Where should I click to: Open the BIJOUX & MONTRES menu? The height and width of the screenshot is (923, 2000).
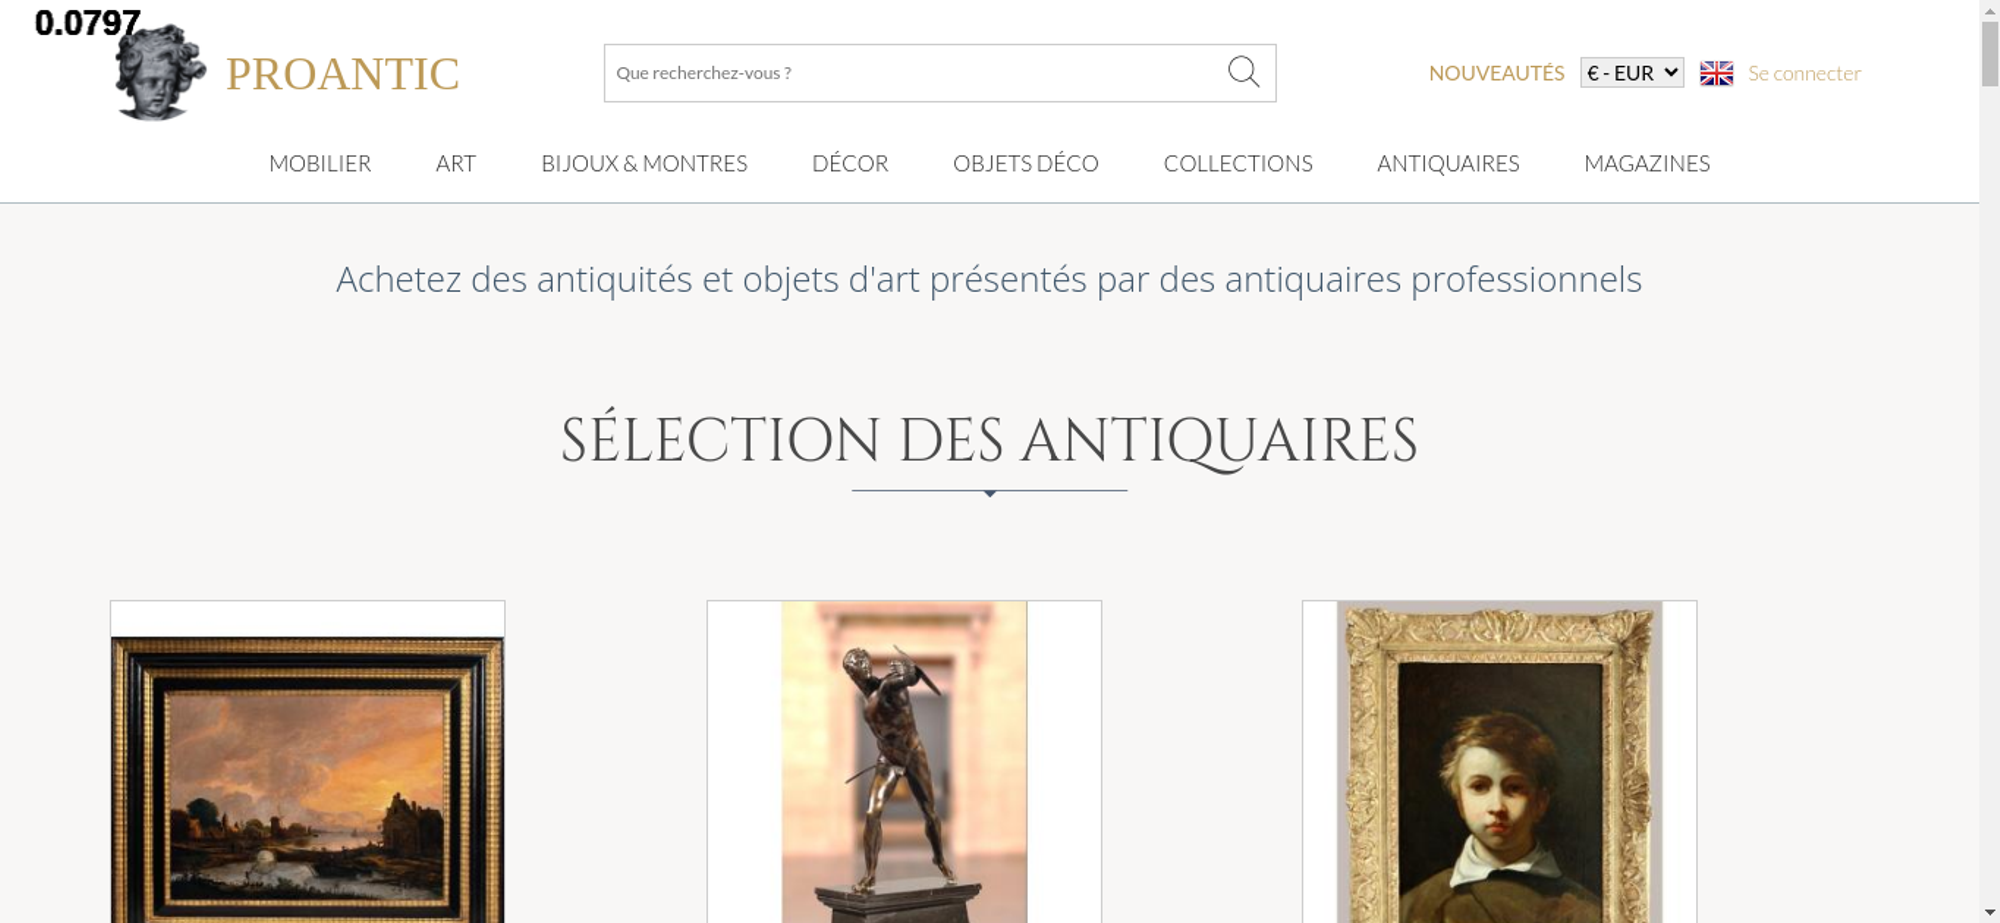tap(644, 163)
